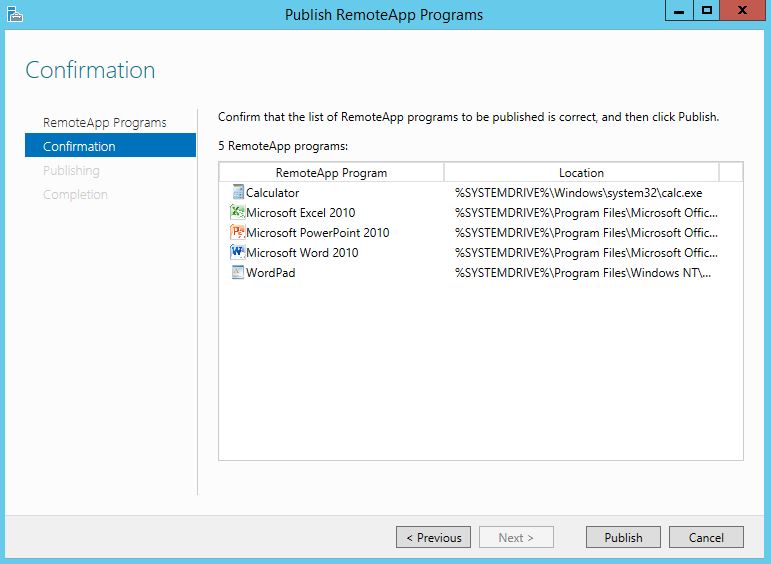Select the Microsoft PowerPoint 2010 list entry

[317, 233]
